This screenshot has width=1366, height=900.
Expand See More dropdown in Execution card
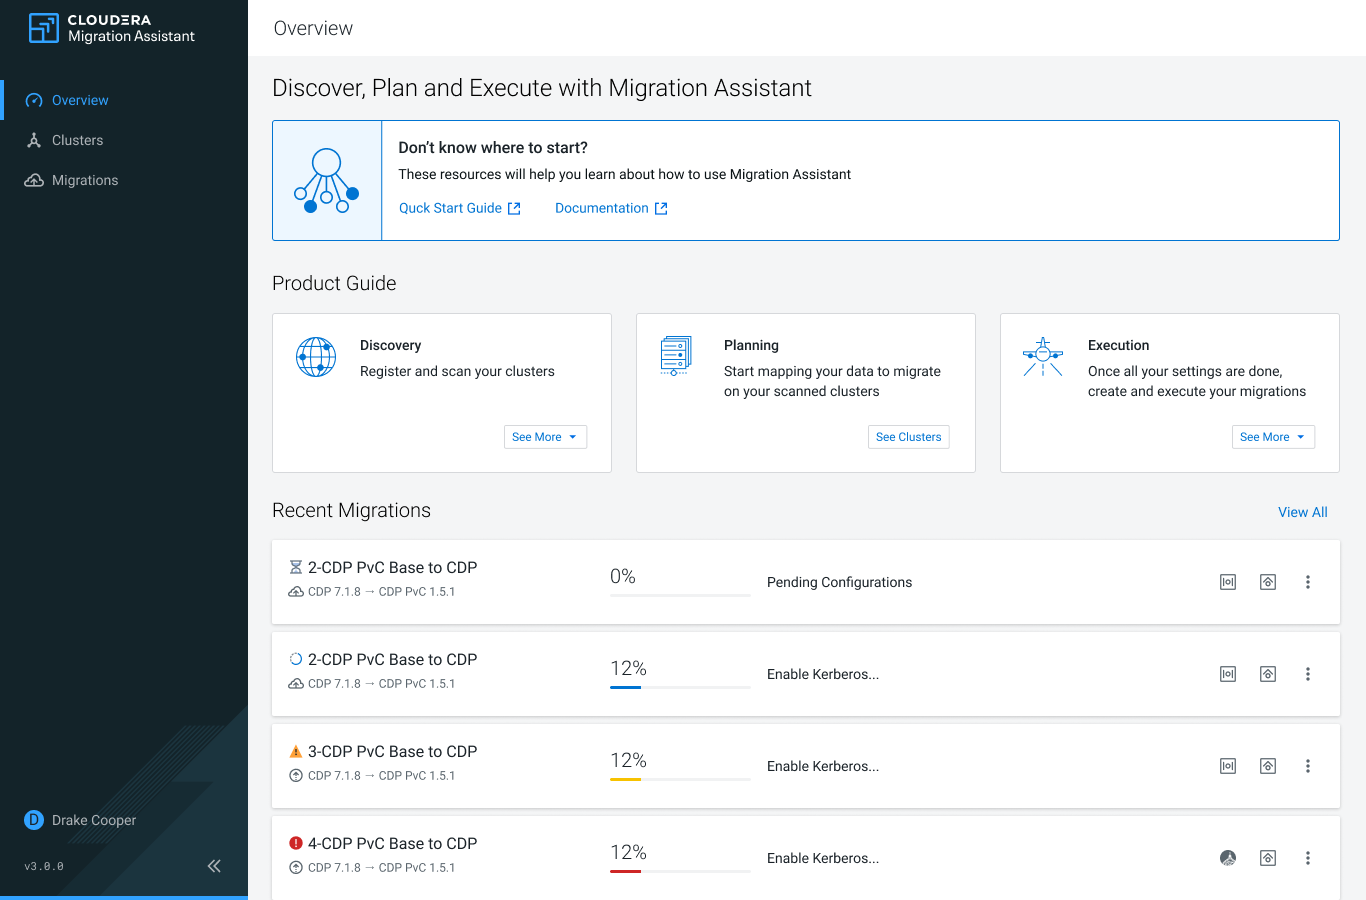[1273, 437]
